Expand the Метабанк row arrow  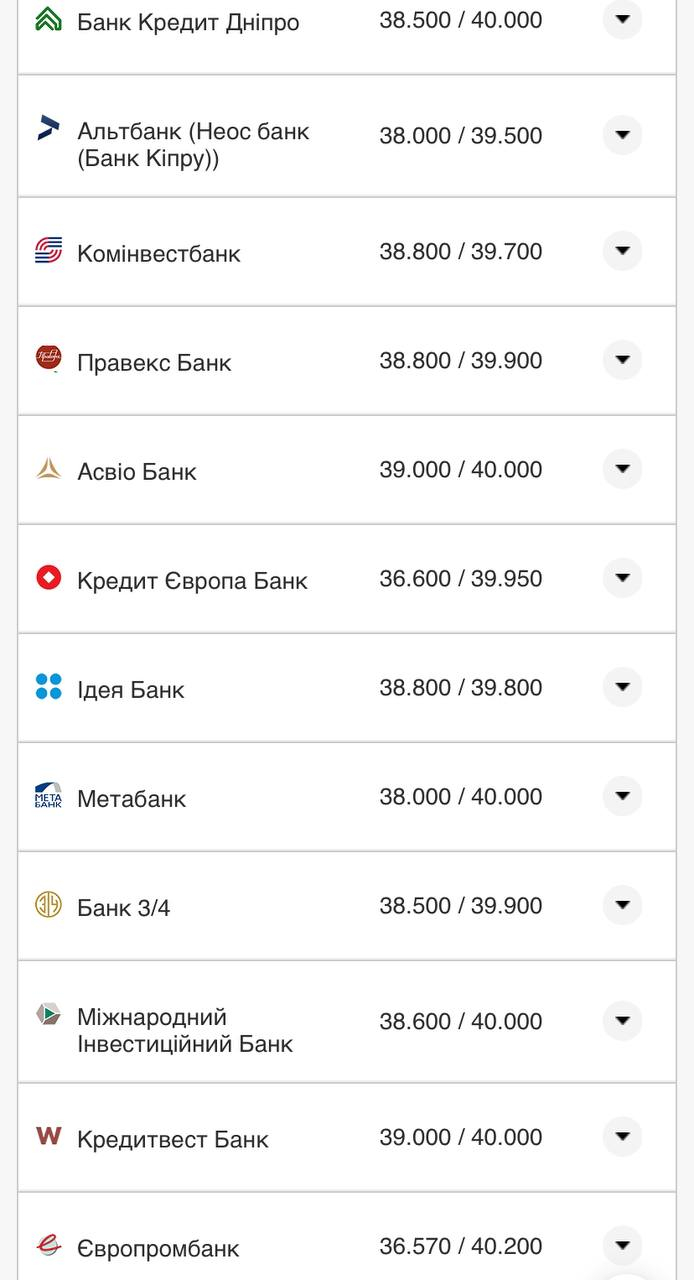(622, 796)
